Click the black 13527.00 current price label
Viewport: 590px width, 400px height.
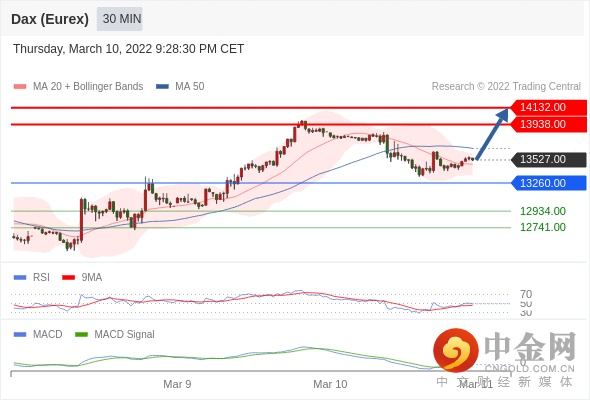pos(549,160)
